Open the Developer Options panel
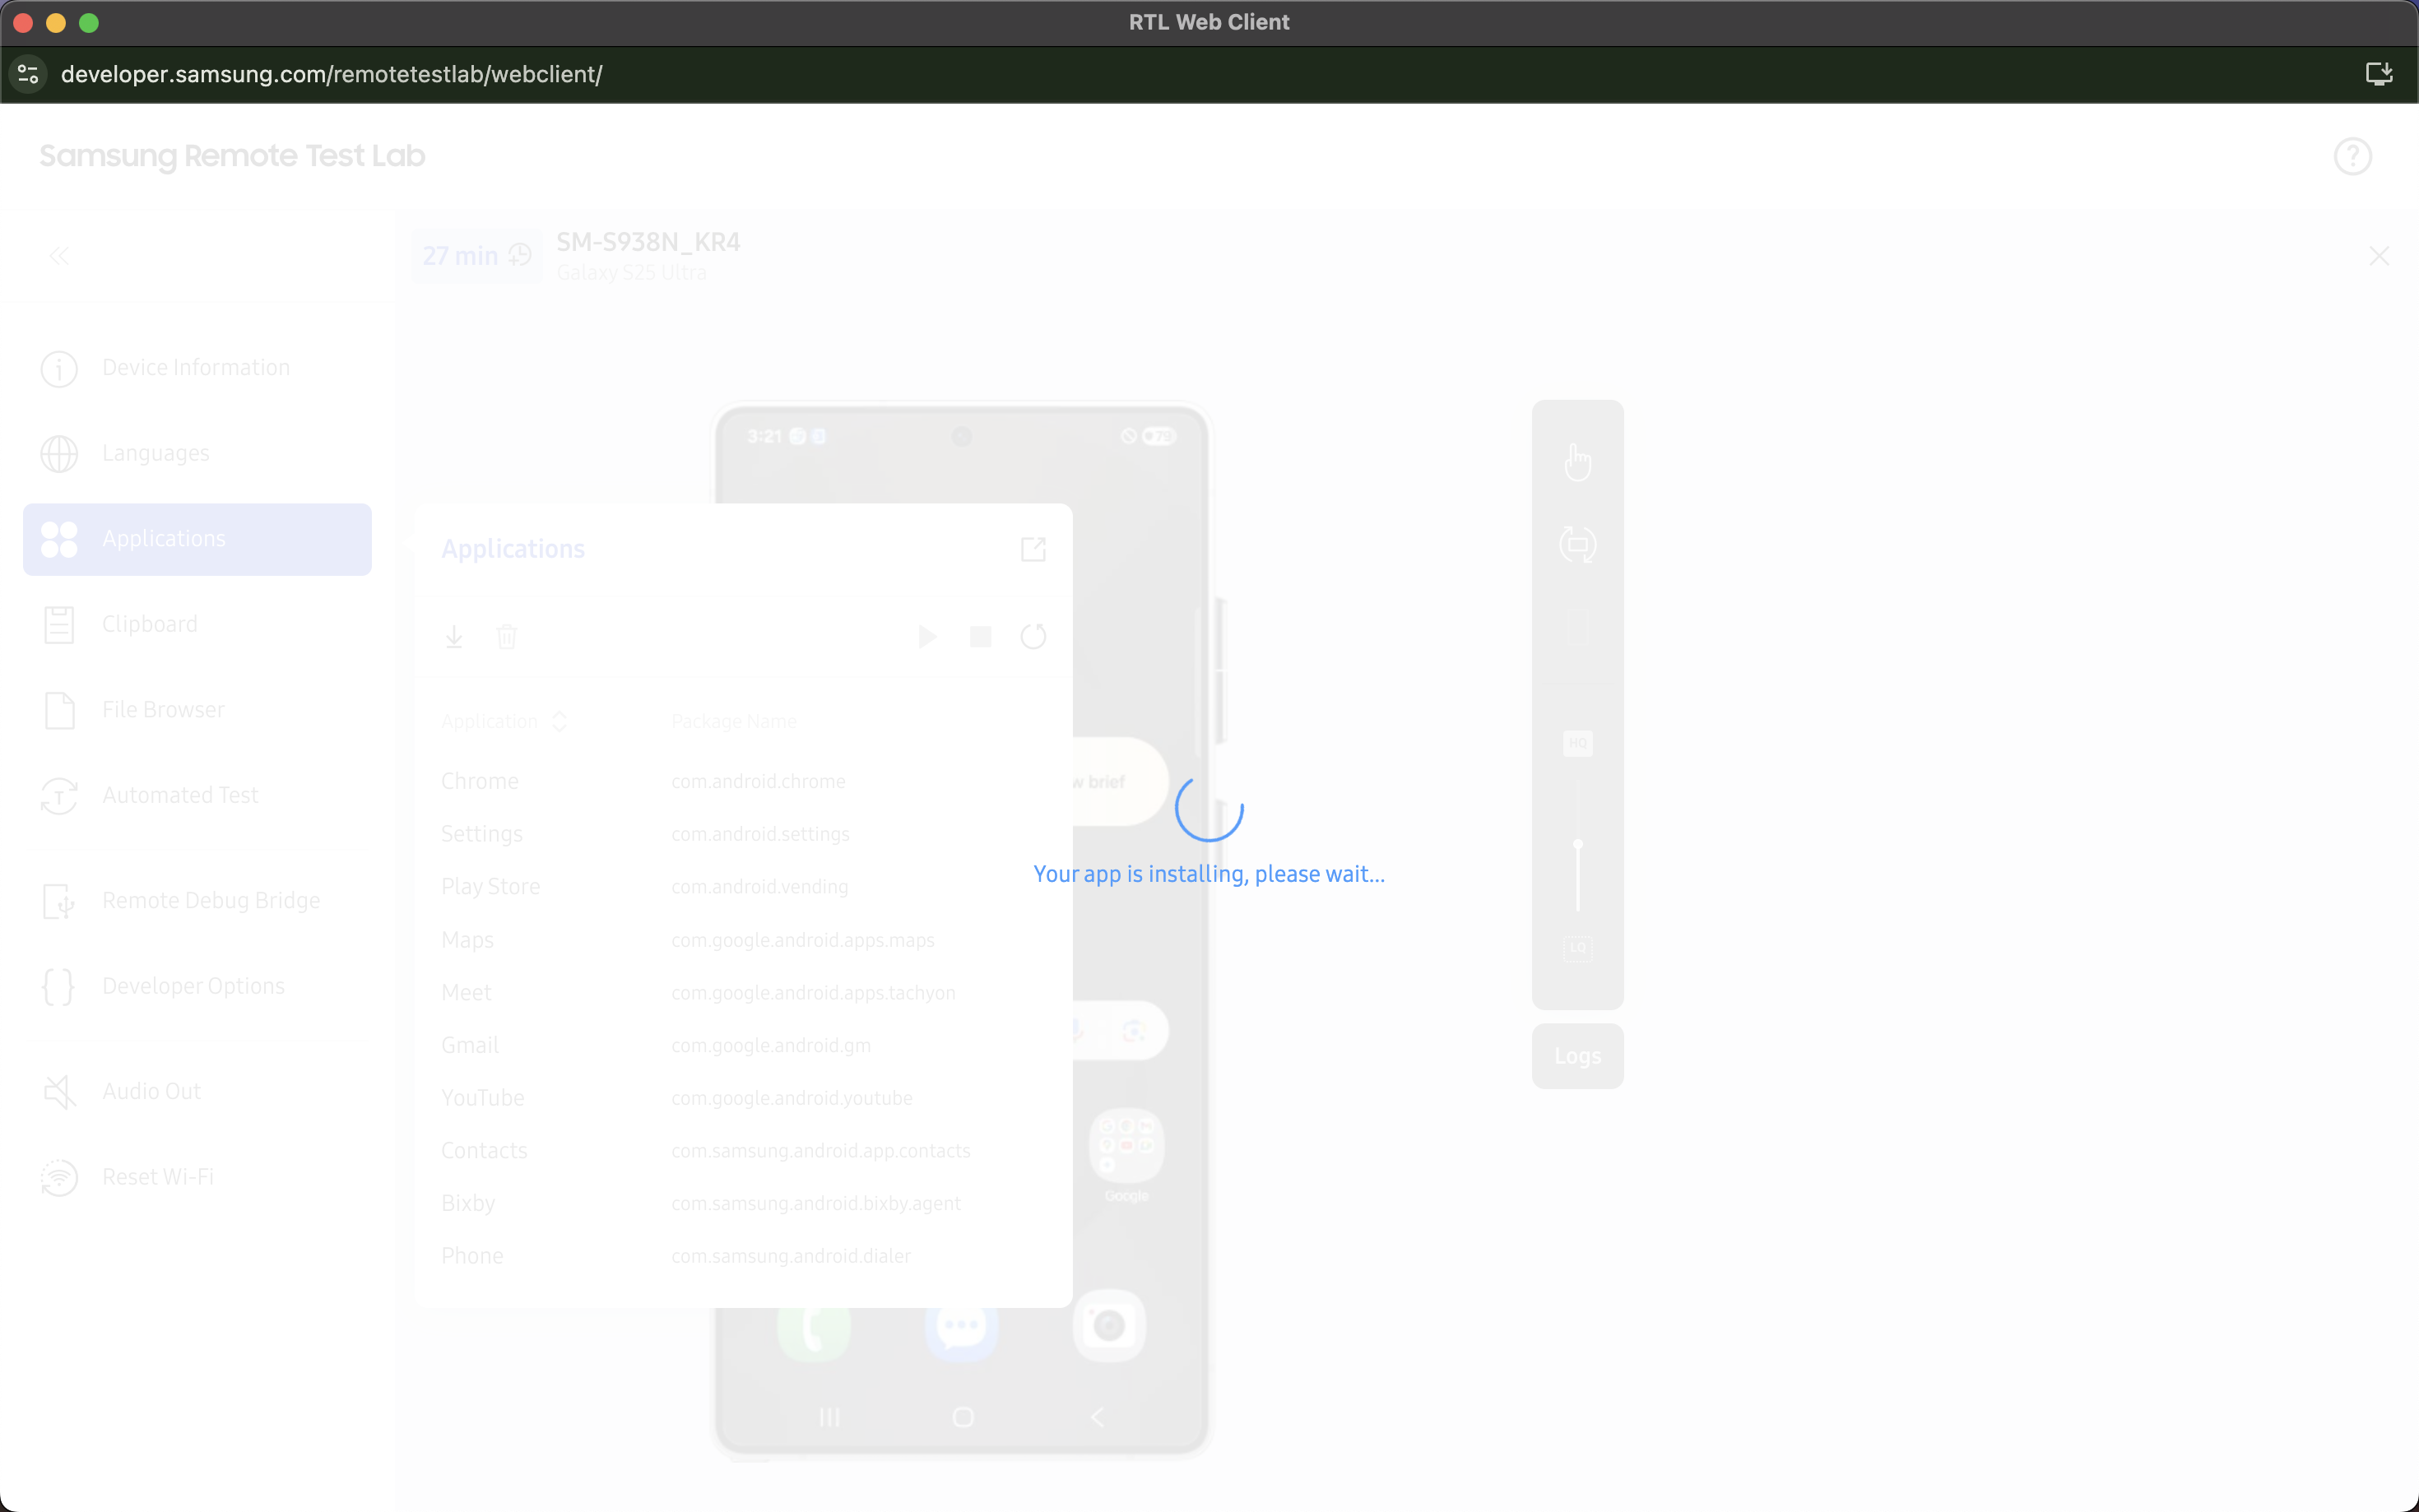This screenshot has width=2419, height=1512. (197, 986)
